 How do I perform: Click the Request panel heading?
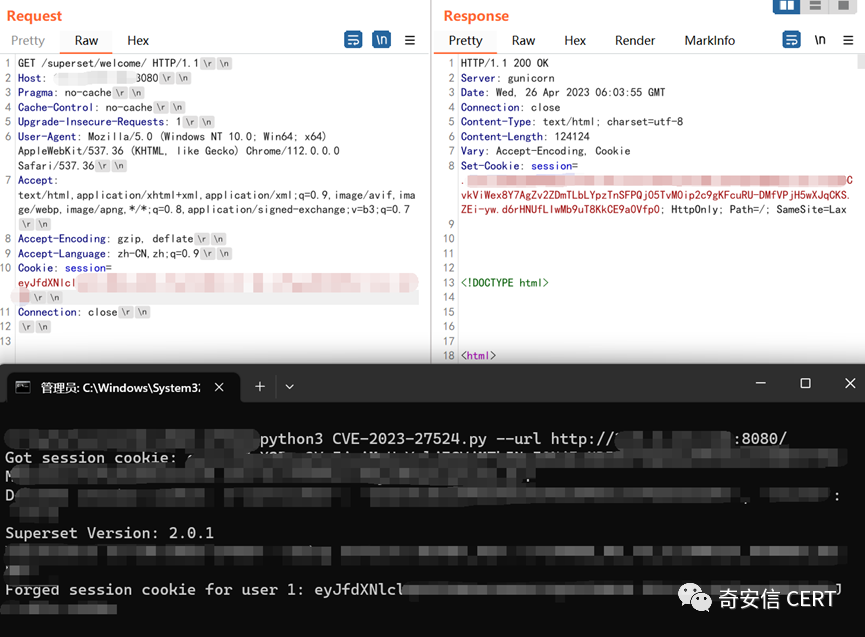point(34,16)
